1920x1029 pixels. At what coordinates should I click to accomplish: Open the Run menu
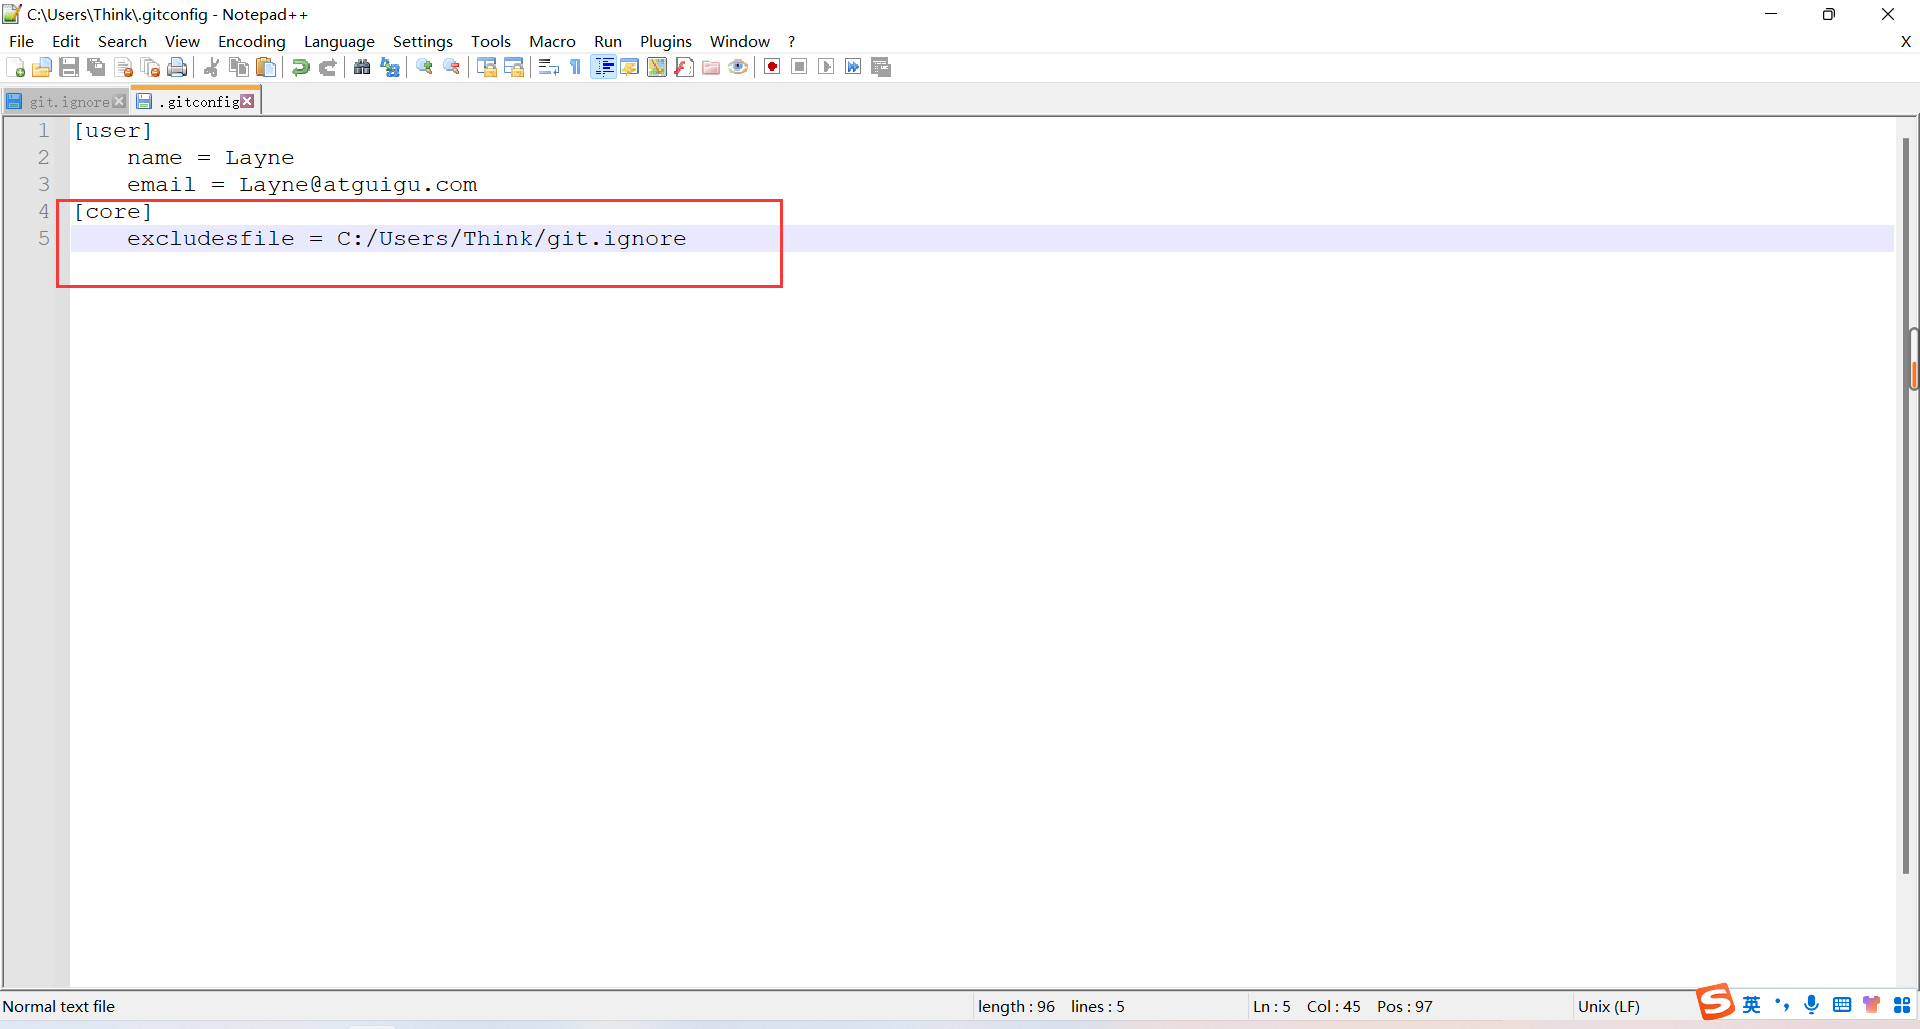coord(608,41)
